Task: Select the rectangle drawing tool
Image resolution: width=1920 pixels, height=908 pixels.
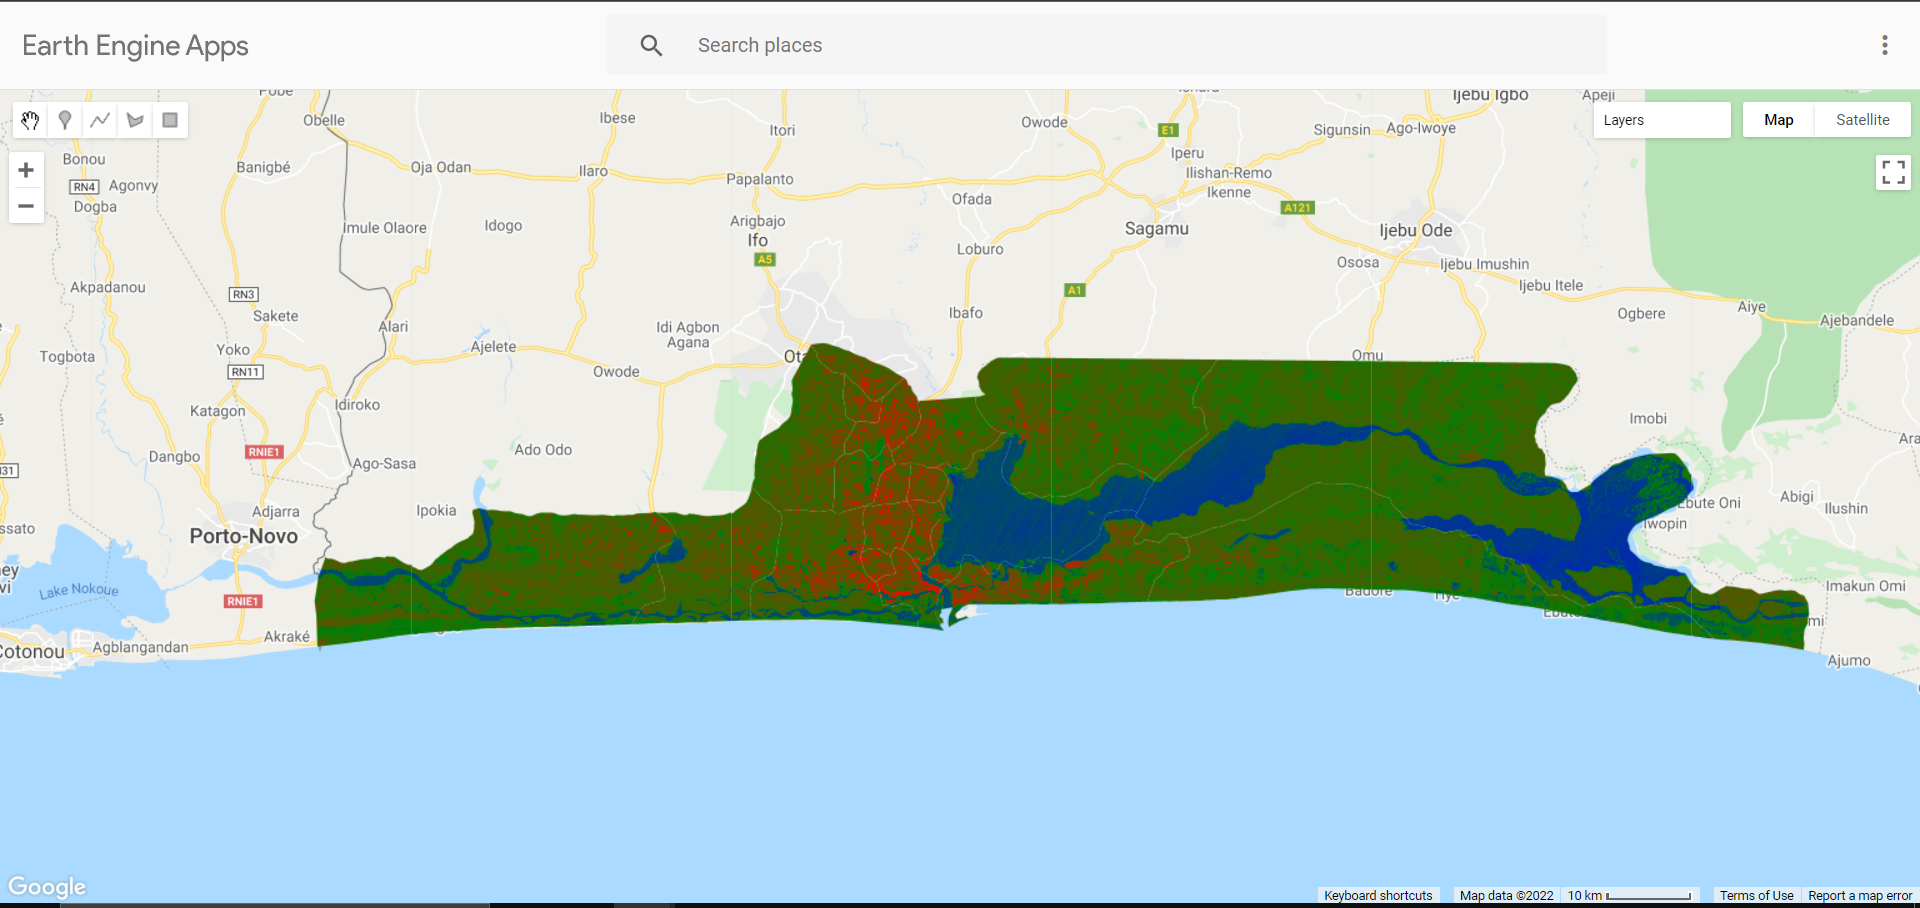Action: pyautogui.click(x=170, y=120)
